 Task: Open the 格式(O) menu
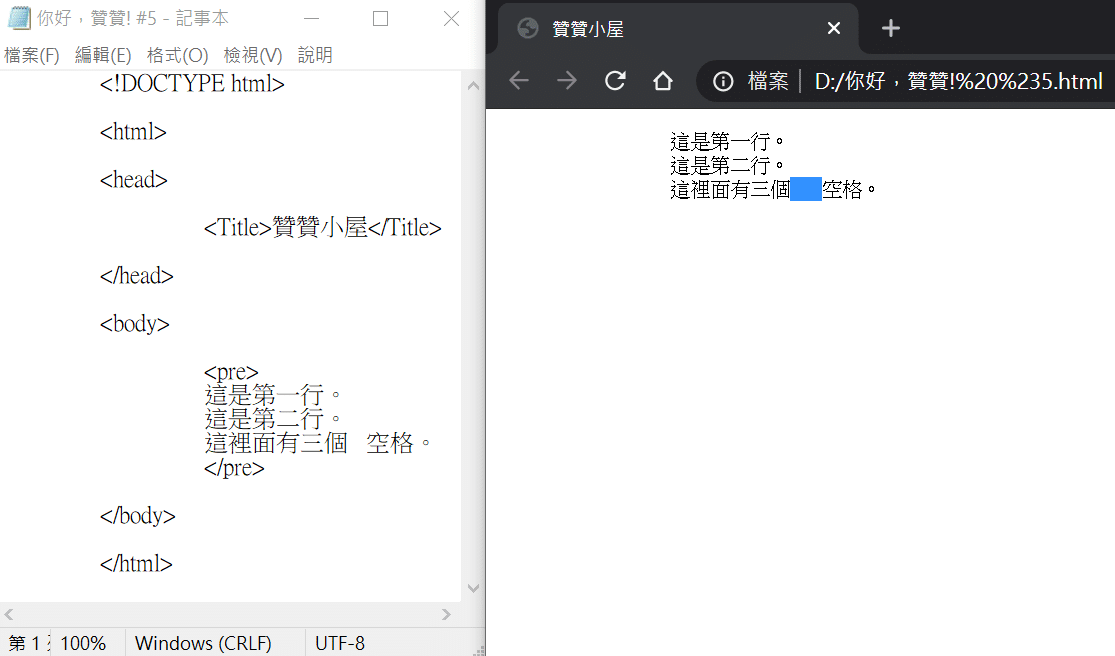tap(177, 55)
